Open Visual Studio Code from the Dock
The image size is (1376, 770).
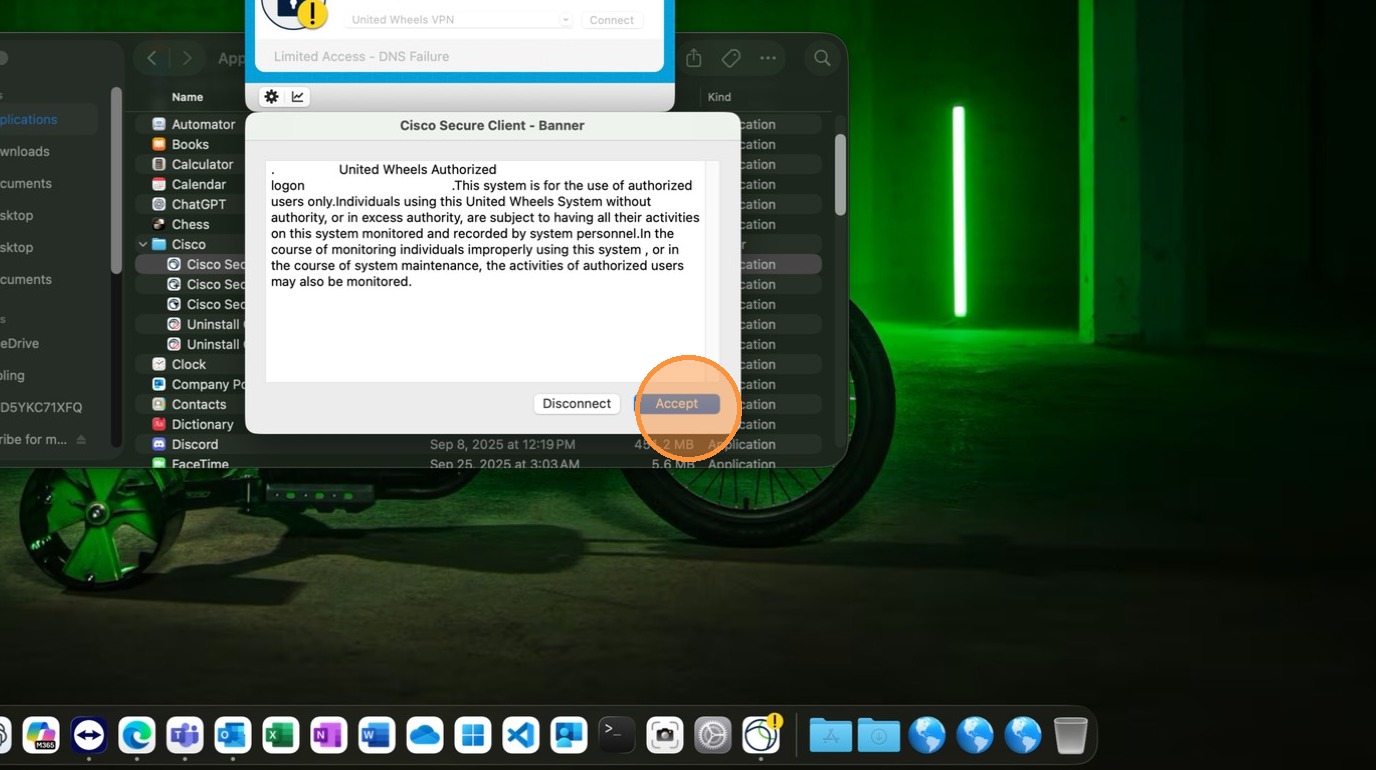pos(521,736)
